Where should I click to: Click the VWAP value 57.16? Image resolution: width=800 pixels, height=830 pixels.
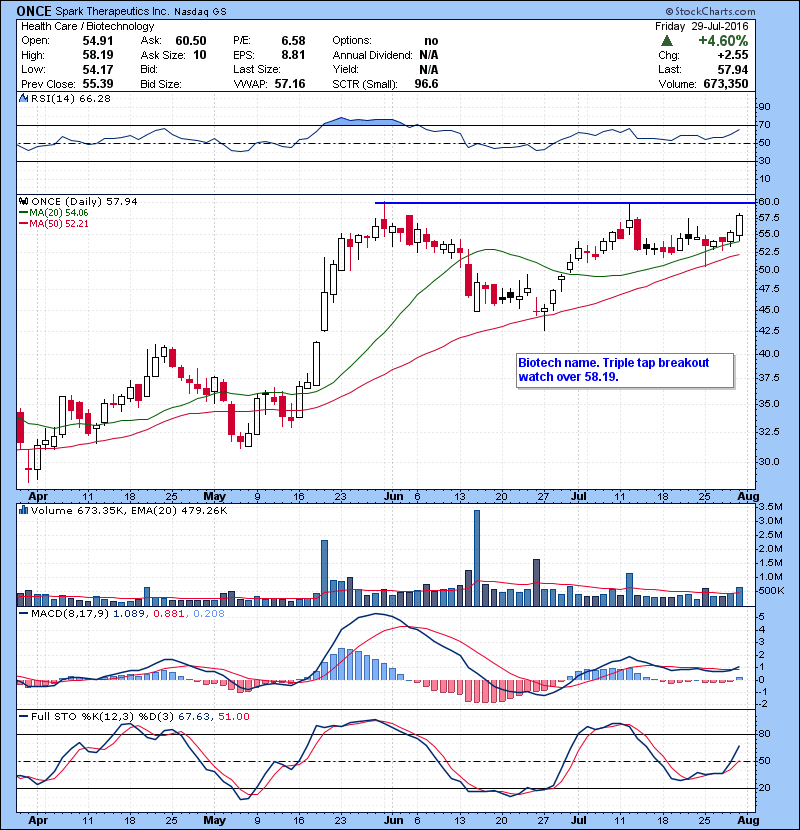(x=290, y=84)
